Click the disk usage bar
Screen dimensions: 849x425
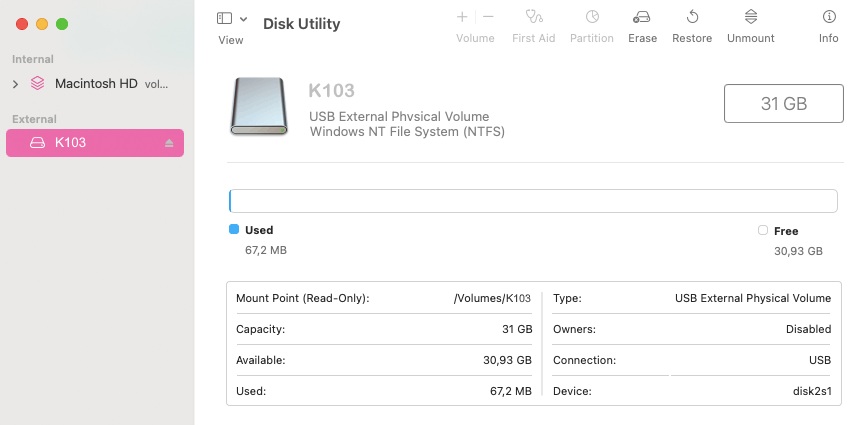(533, 201)
